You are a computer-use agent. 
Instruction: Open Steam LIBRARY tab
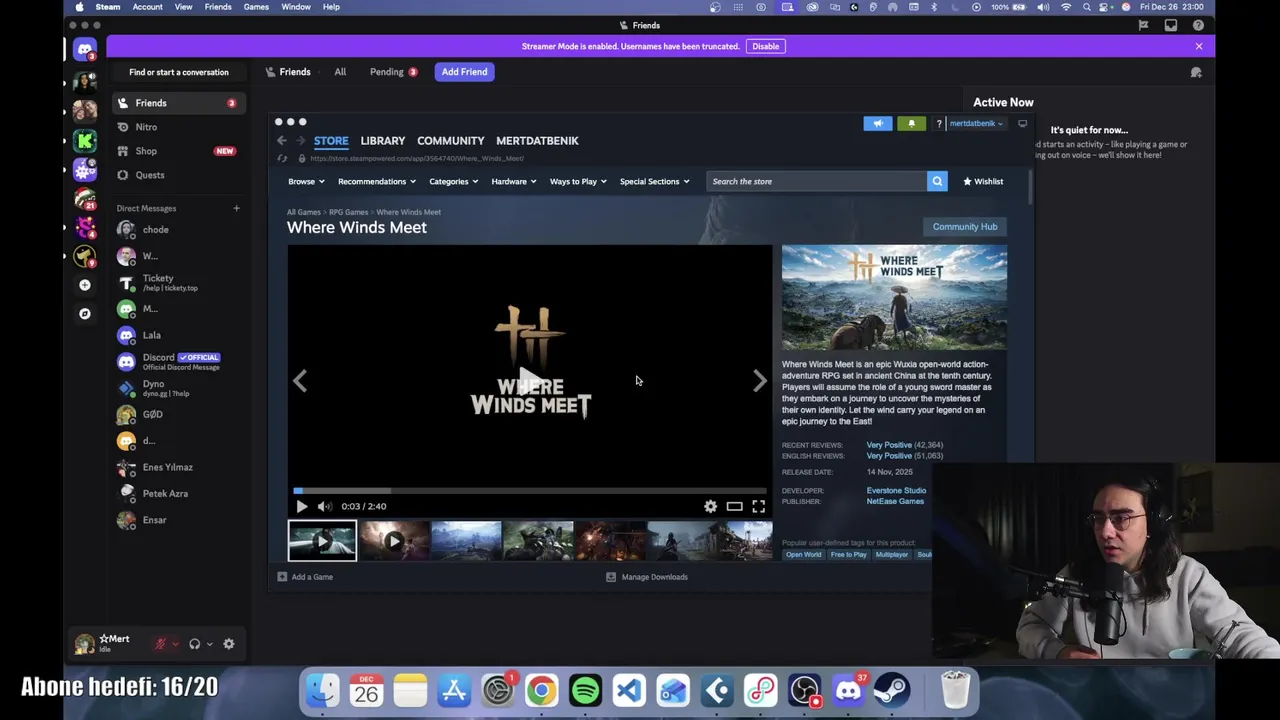pos(383,141)
